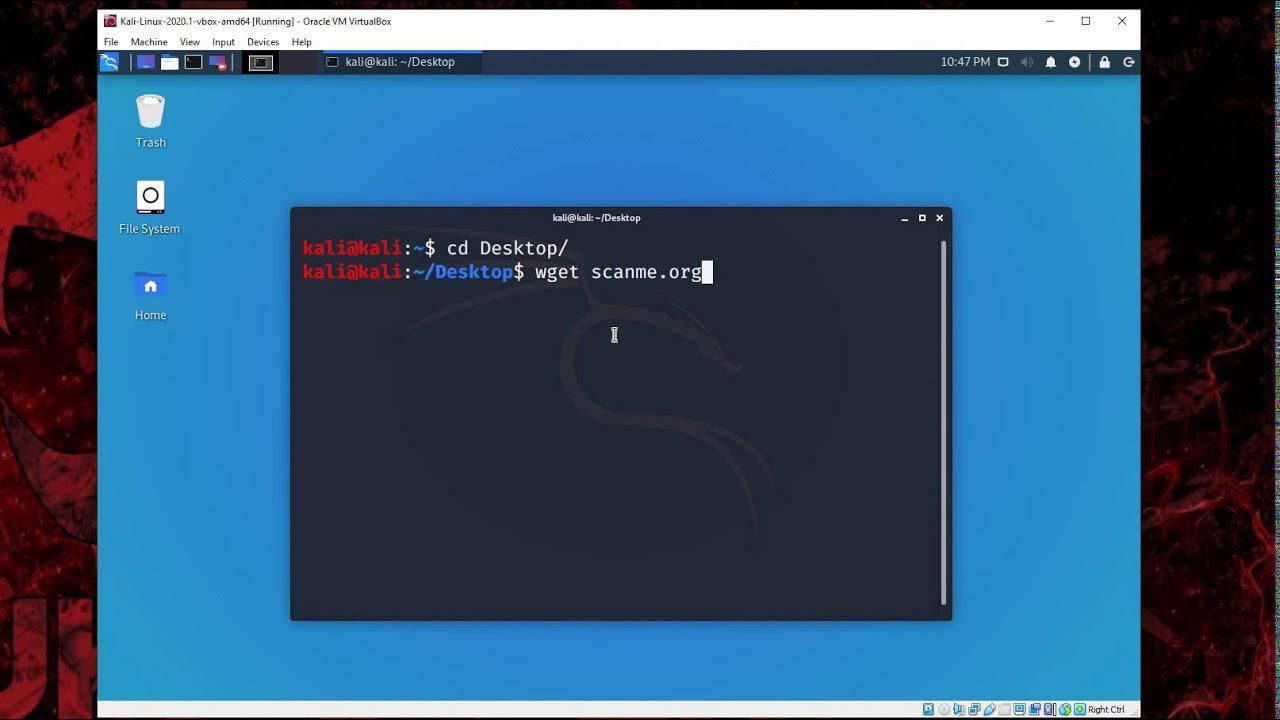Click the USB devices status icon
Image resolution: width=1280 pixels, height=720 pixels.
tap(990, 710)
